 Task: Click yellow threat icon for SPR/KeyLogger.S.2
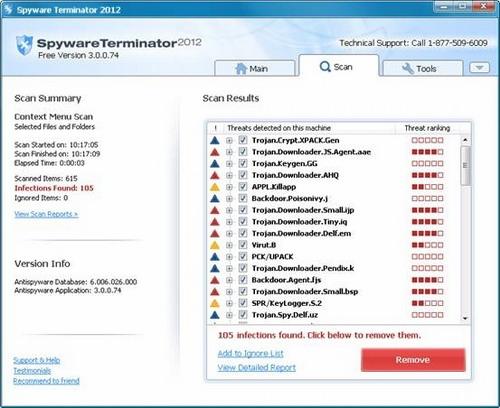coord(215,303)
